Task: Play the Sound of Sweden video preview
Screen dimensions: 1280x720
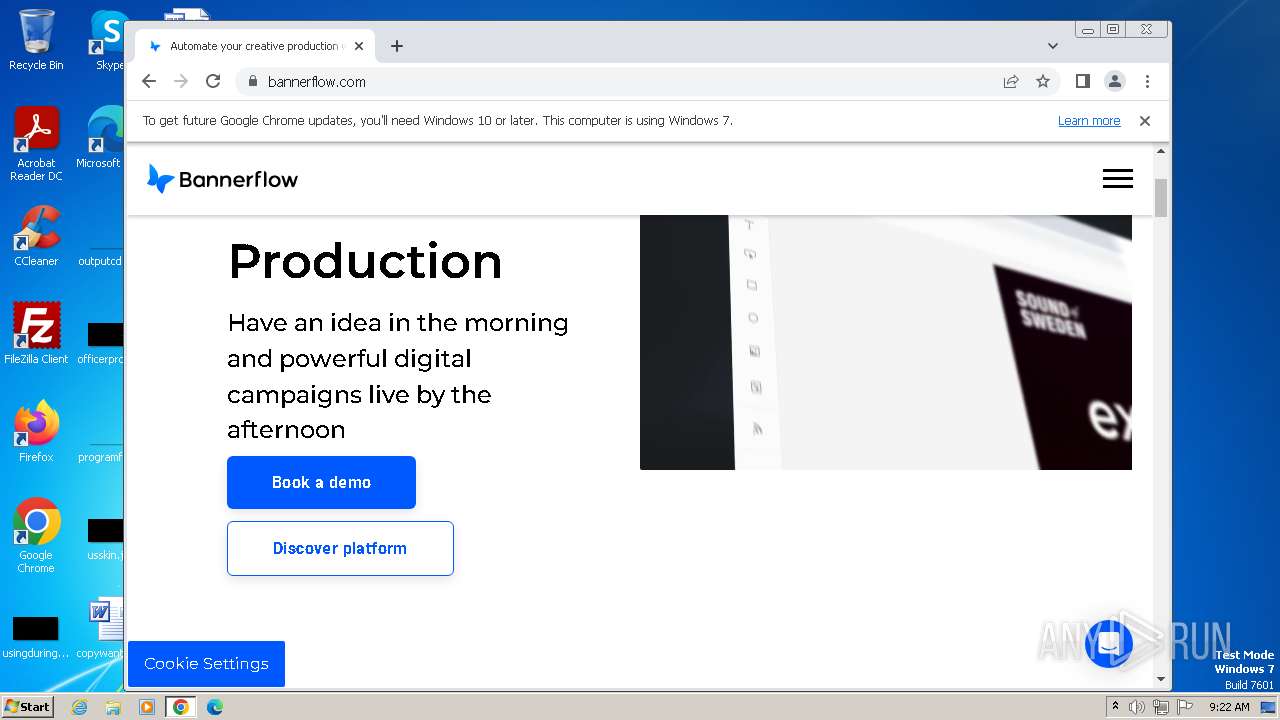Action: pyautogui.click(x=886, y=342)
